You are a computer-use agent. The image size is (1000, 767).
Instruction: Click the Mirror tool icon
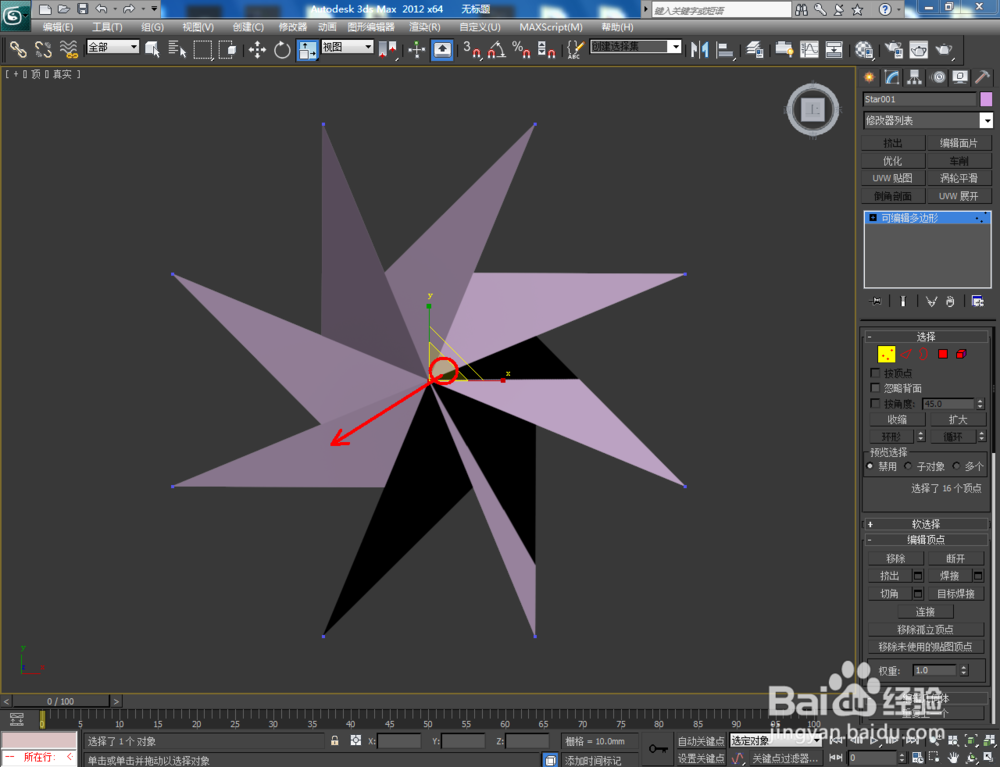coord(700,49)
